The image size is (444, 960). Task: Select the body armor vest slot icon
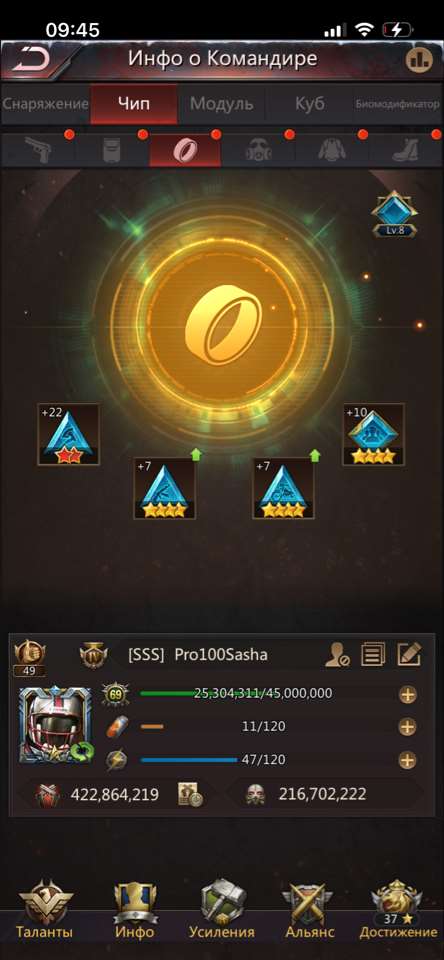(111, 150)
